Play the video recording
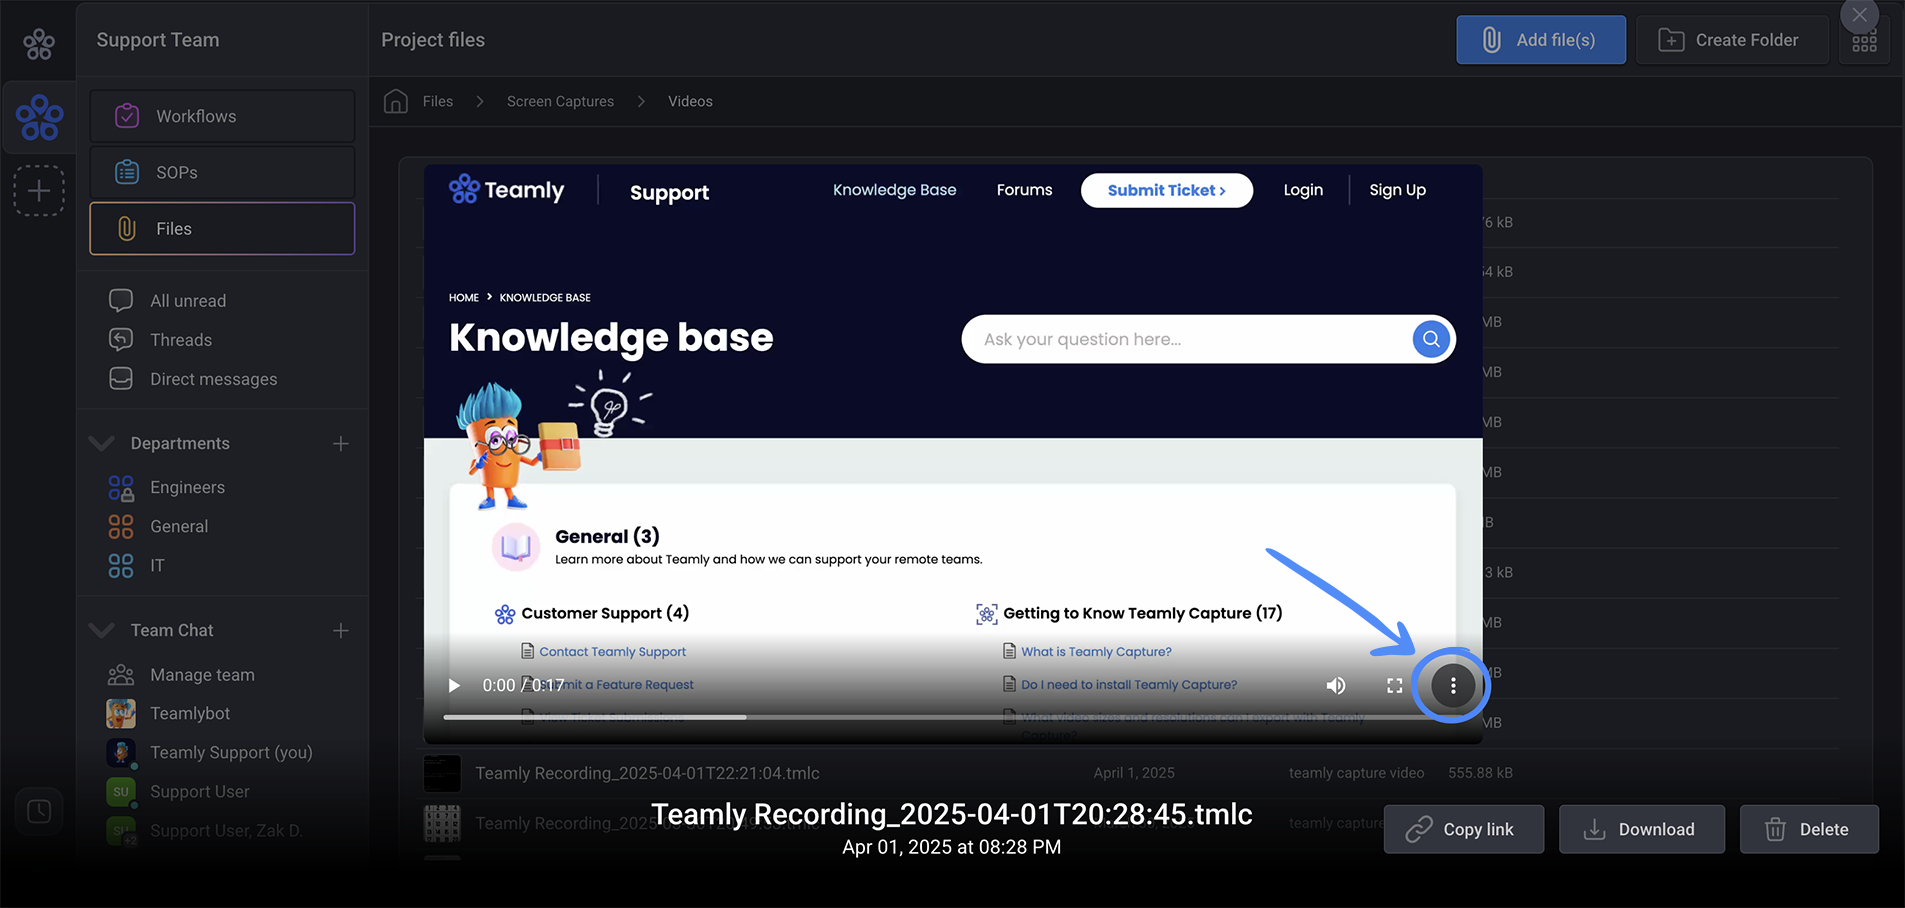This screenshot has height=908, width=1905. click(x=454, y=685)
